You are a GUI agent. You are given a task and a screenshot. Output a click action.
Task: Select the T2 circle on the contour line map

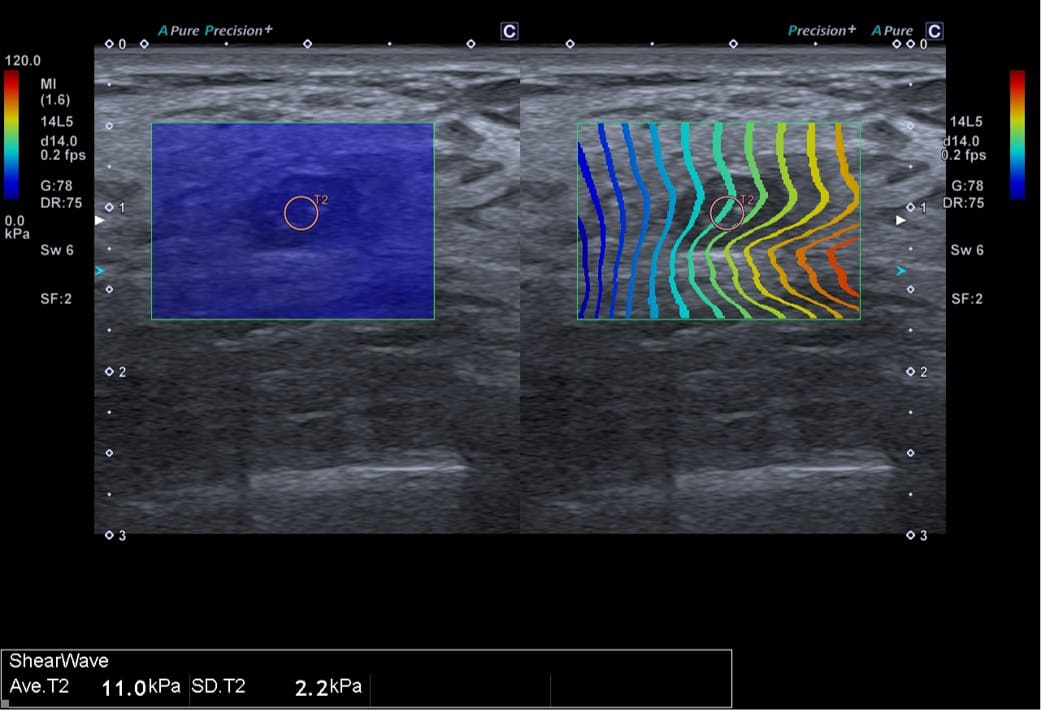(x=727, y=213)
